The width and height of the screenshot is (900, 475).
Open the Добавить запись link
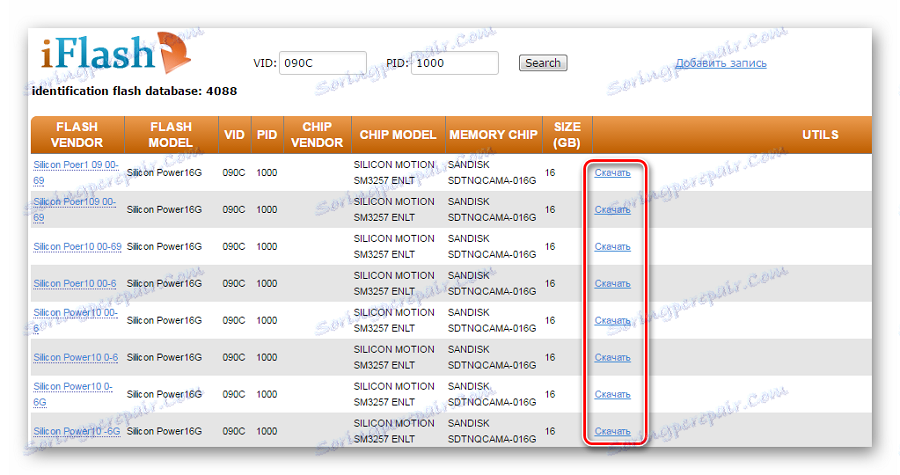[720, 64]
